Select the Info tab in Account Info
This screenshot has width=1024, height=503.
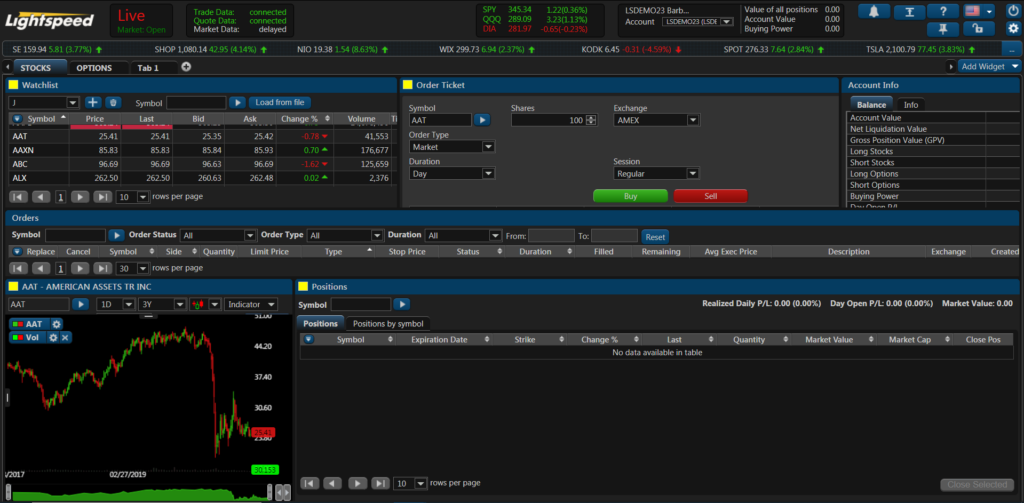coord(911,105)
